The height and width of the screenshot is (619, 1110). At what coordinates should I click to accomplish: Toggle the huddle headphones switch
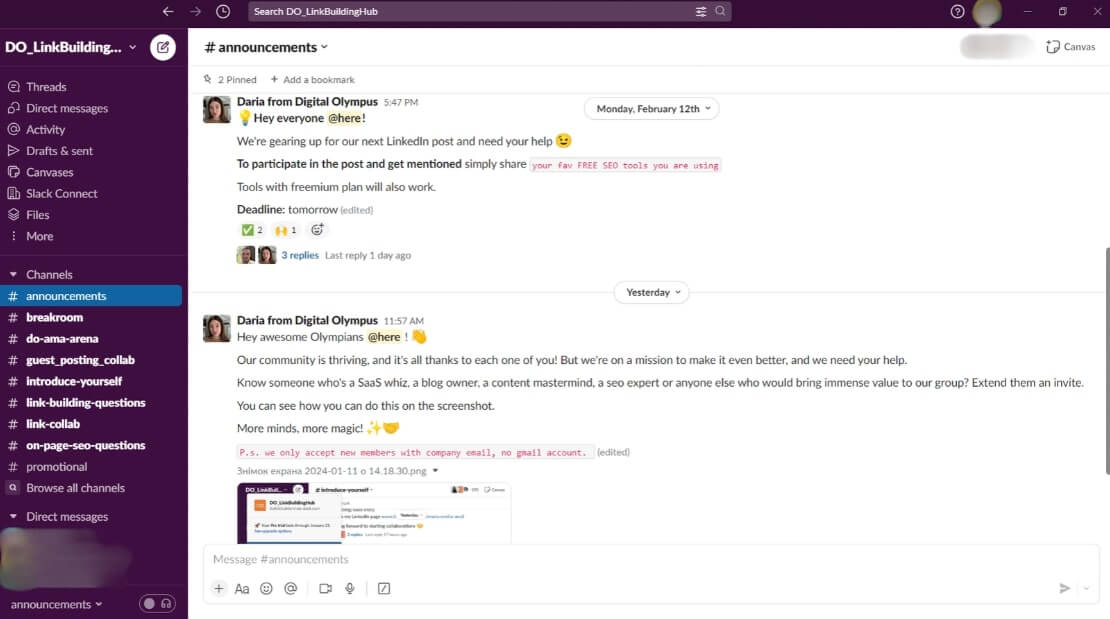coord(157,603)
